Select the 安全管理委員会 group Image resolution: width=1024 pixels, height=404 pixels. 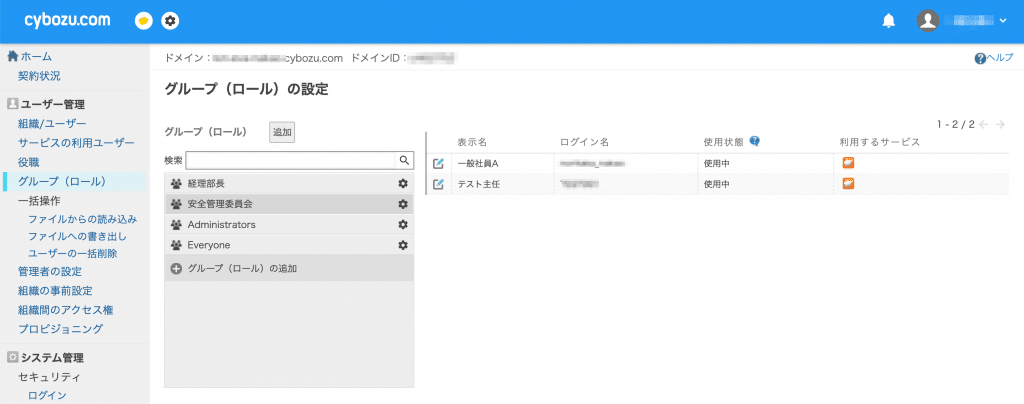pyautogui.click(x=289, y=204)
